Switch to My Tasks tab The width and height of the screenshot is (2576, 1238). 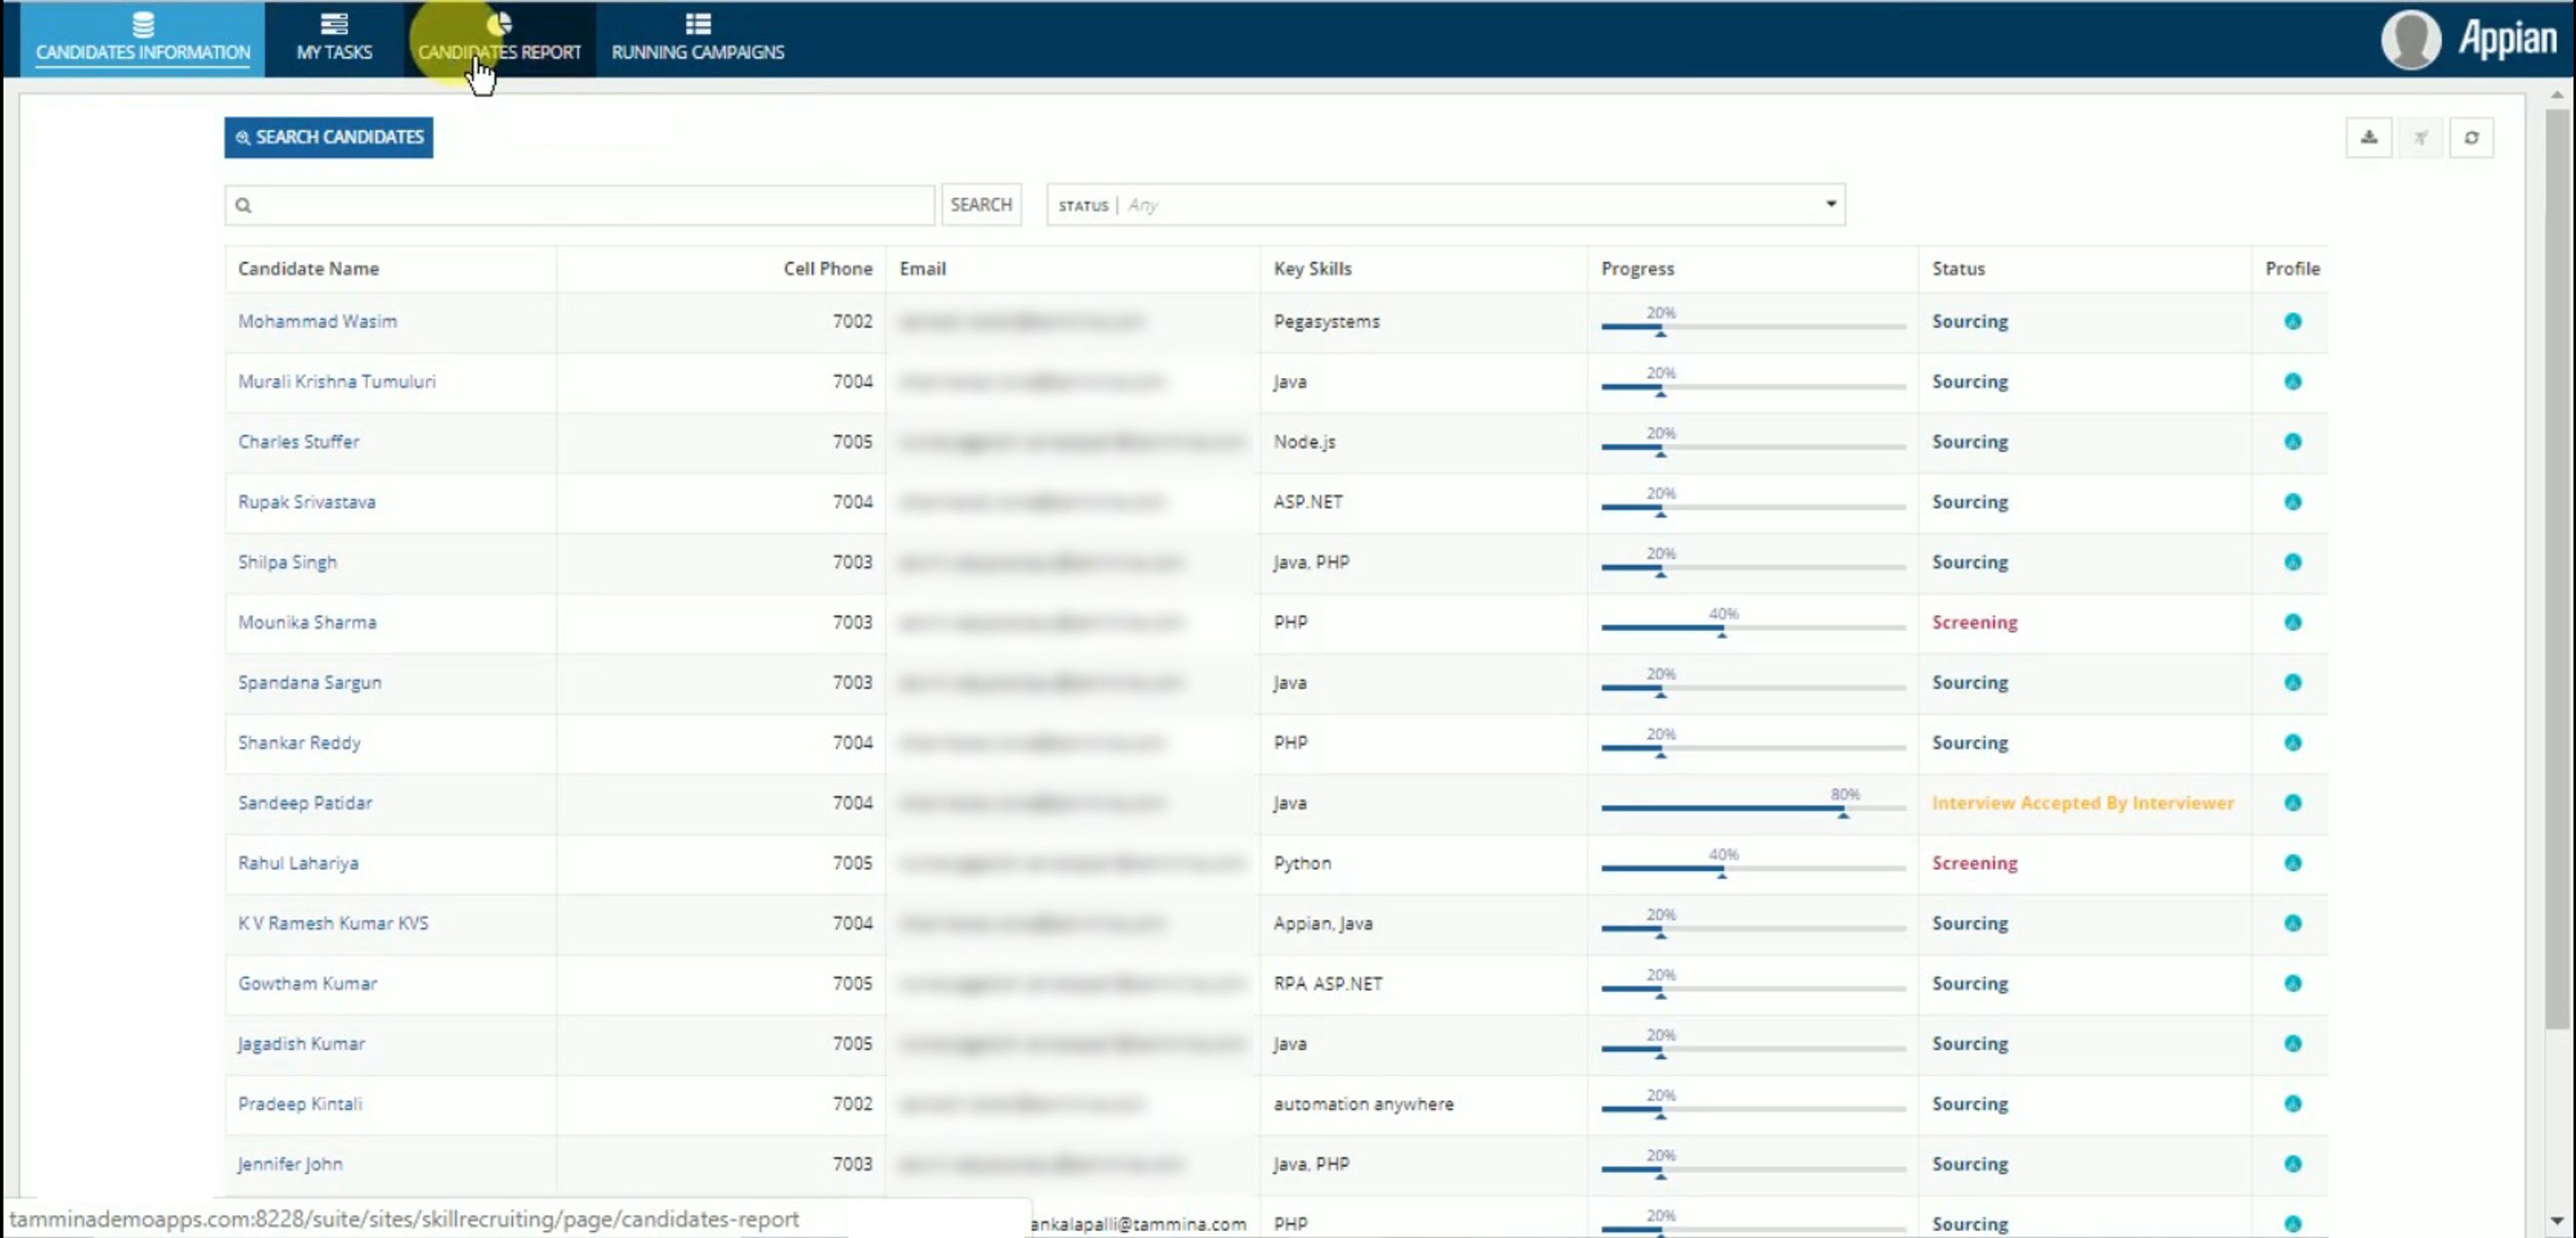click(334, 39)
